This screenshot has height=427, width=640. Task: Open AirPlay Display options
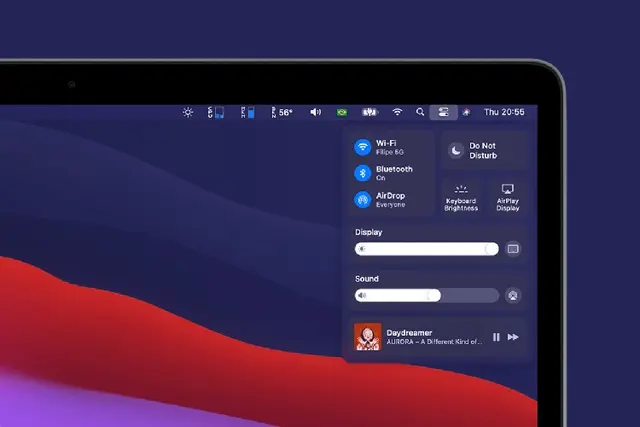coord(507,198)
